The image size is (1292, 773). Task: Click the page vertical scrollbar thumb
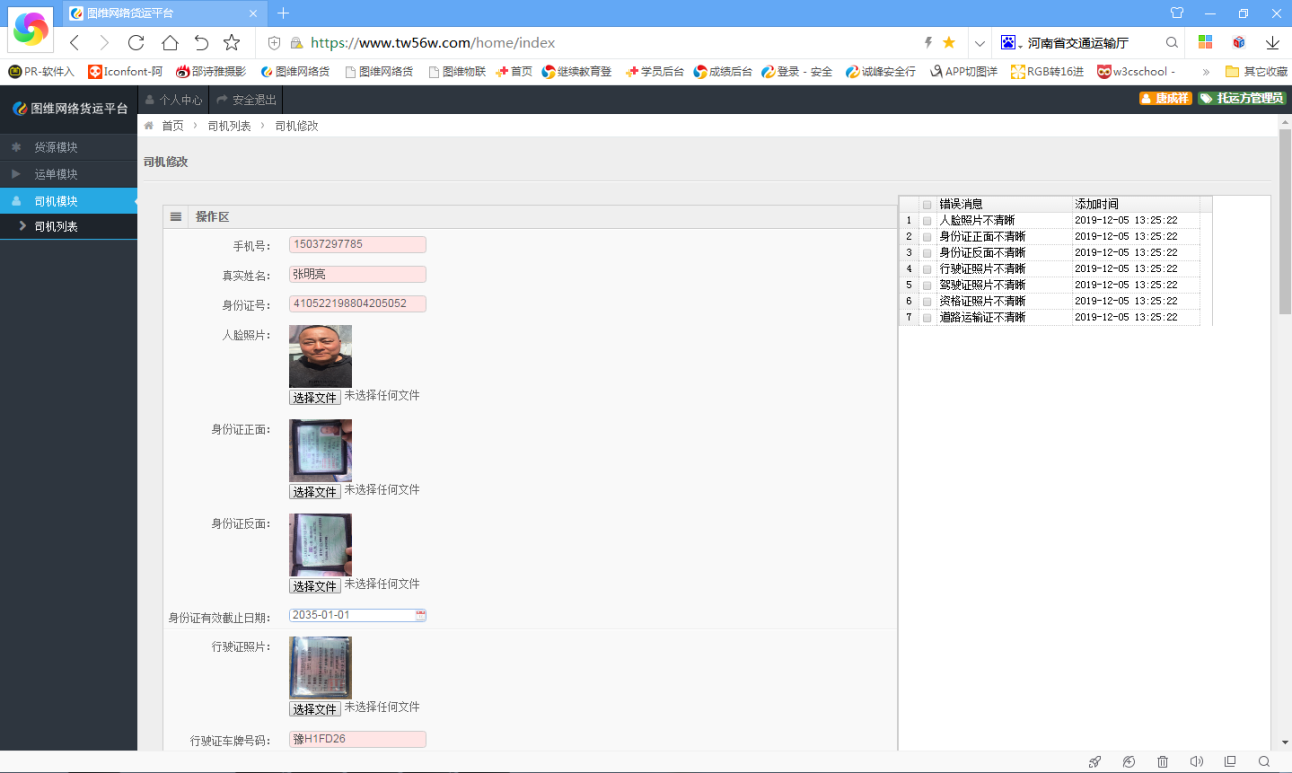[1285, 221]
